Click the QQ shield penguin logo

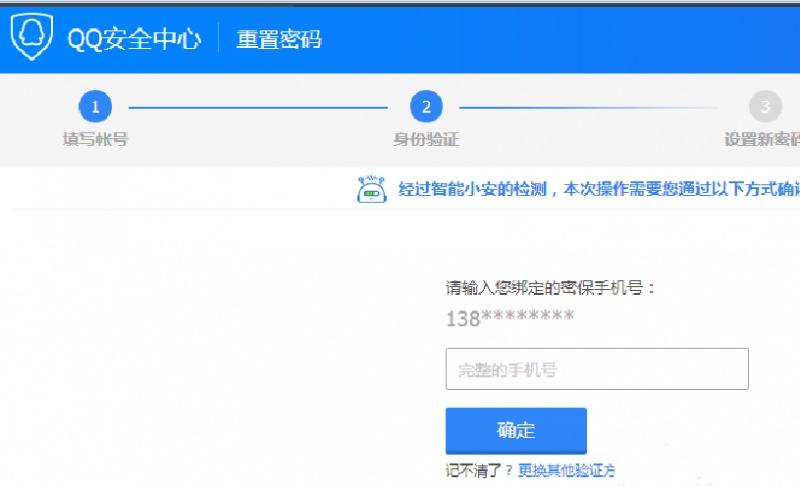pyautogui.click(x=32, y=37)
